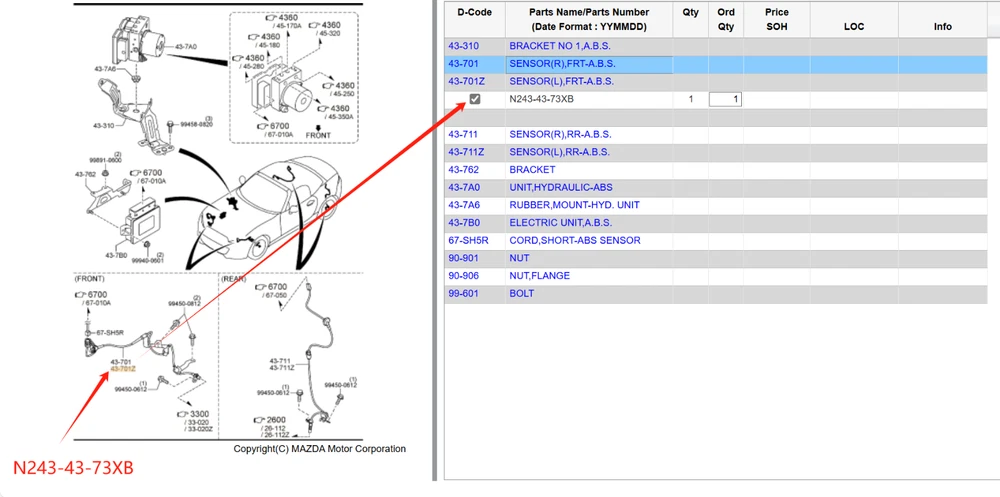Click the Ord Qty field for N243-43-73XB
This screenshot has width=1000, height=497.
725,99
